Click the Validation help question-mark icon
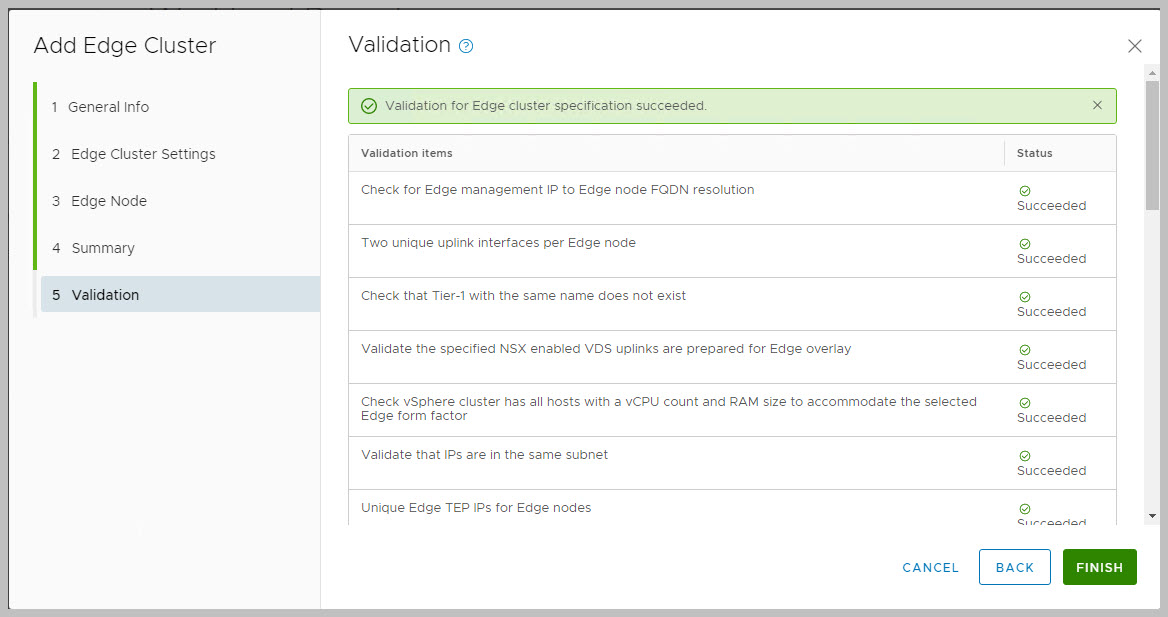 pyautogui.click(x=466, y=46)
